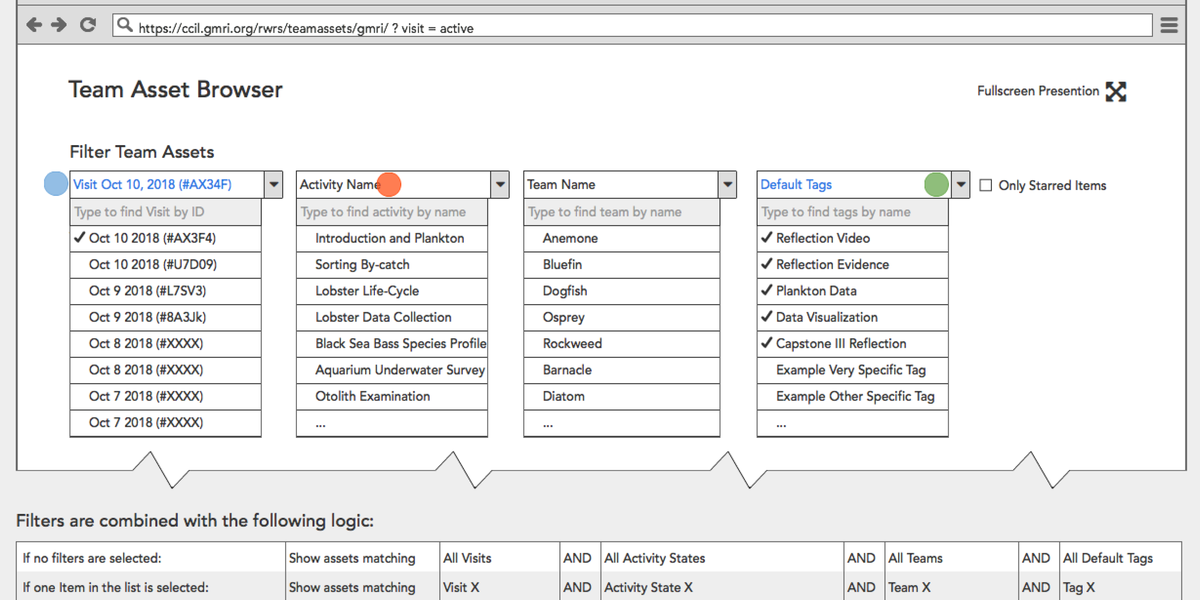The height and width of the screenshot is (600, 1200).
Task: Choose Black Sea Bass Species Profile
Action: pos(392,343)
